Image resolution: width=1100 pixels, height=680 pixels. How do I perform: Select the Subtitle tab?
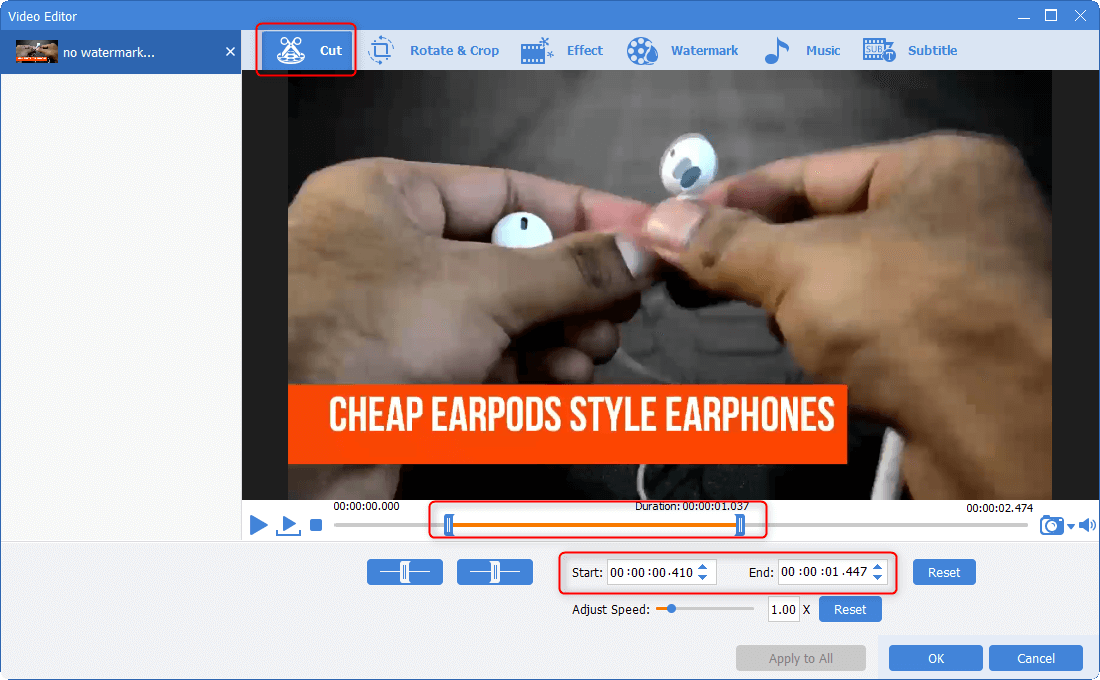tap(910, 51)
